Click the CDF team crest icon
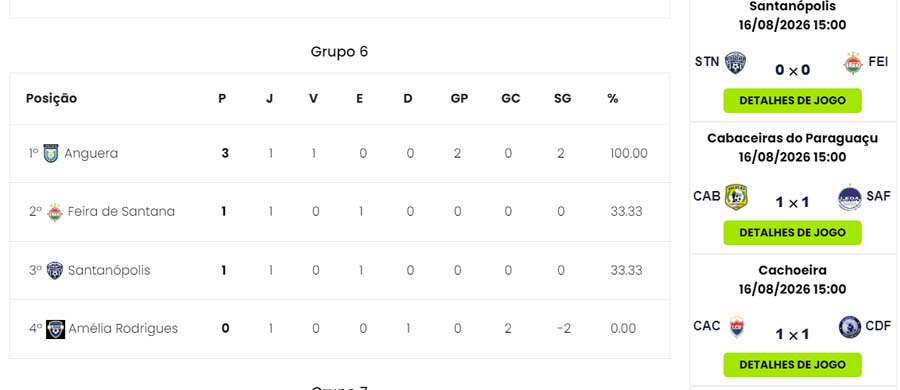This screenshot has height=390, width=900. click(x=850, y=327)
